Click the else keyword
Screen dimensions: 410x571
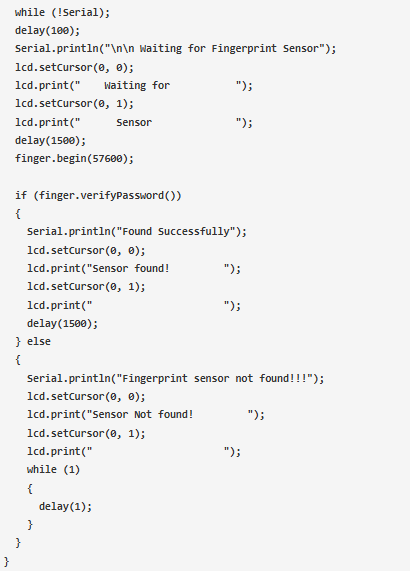coord(39,342)
